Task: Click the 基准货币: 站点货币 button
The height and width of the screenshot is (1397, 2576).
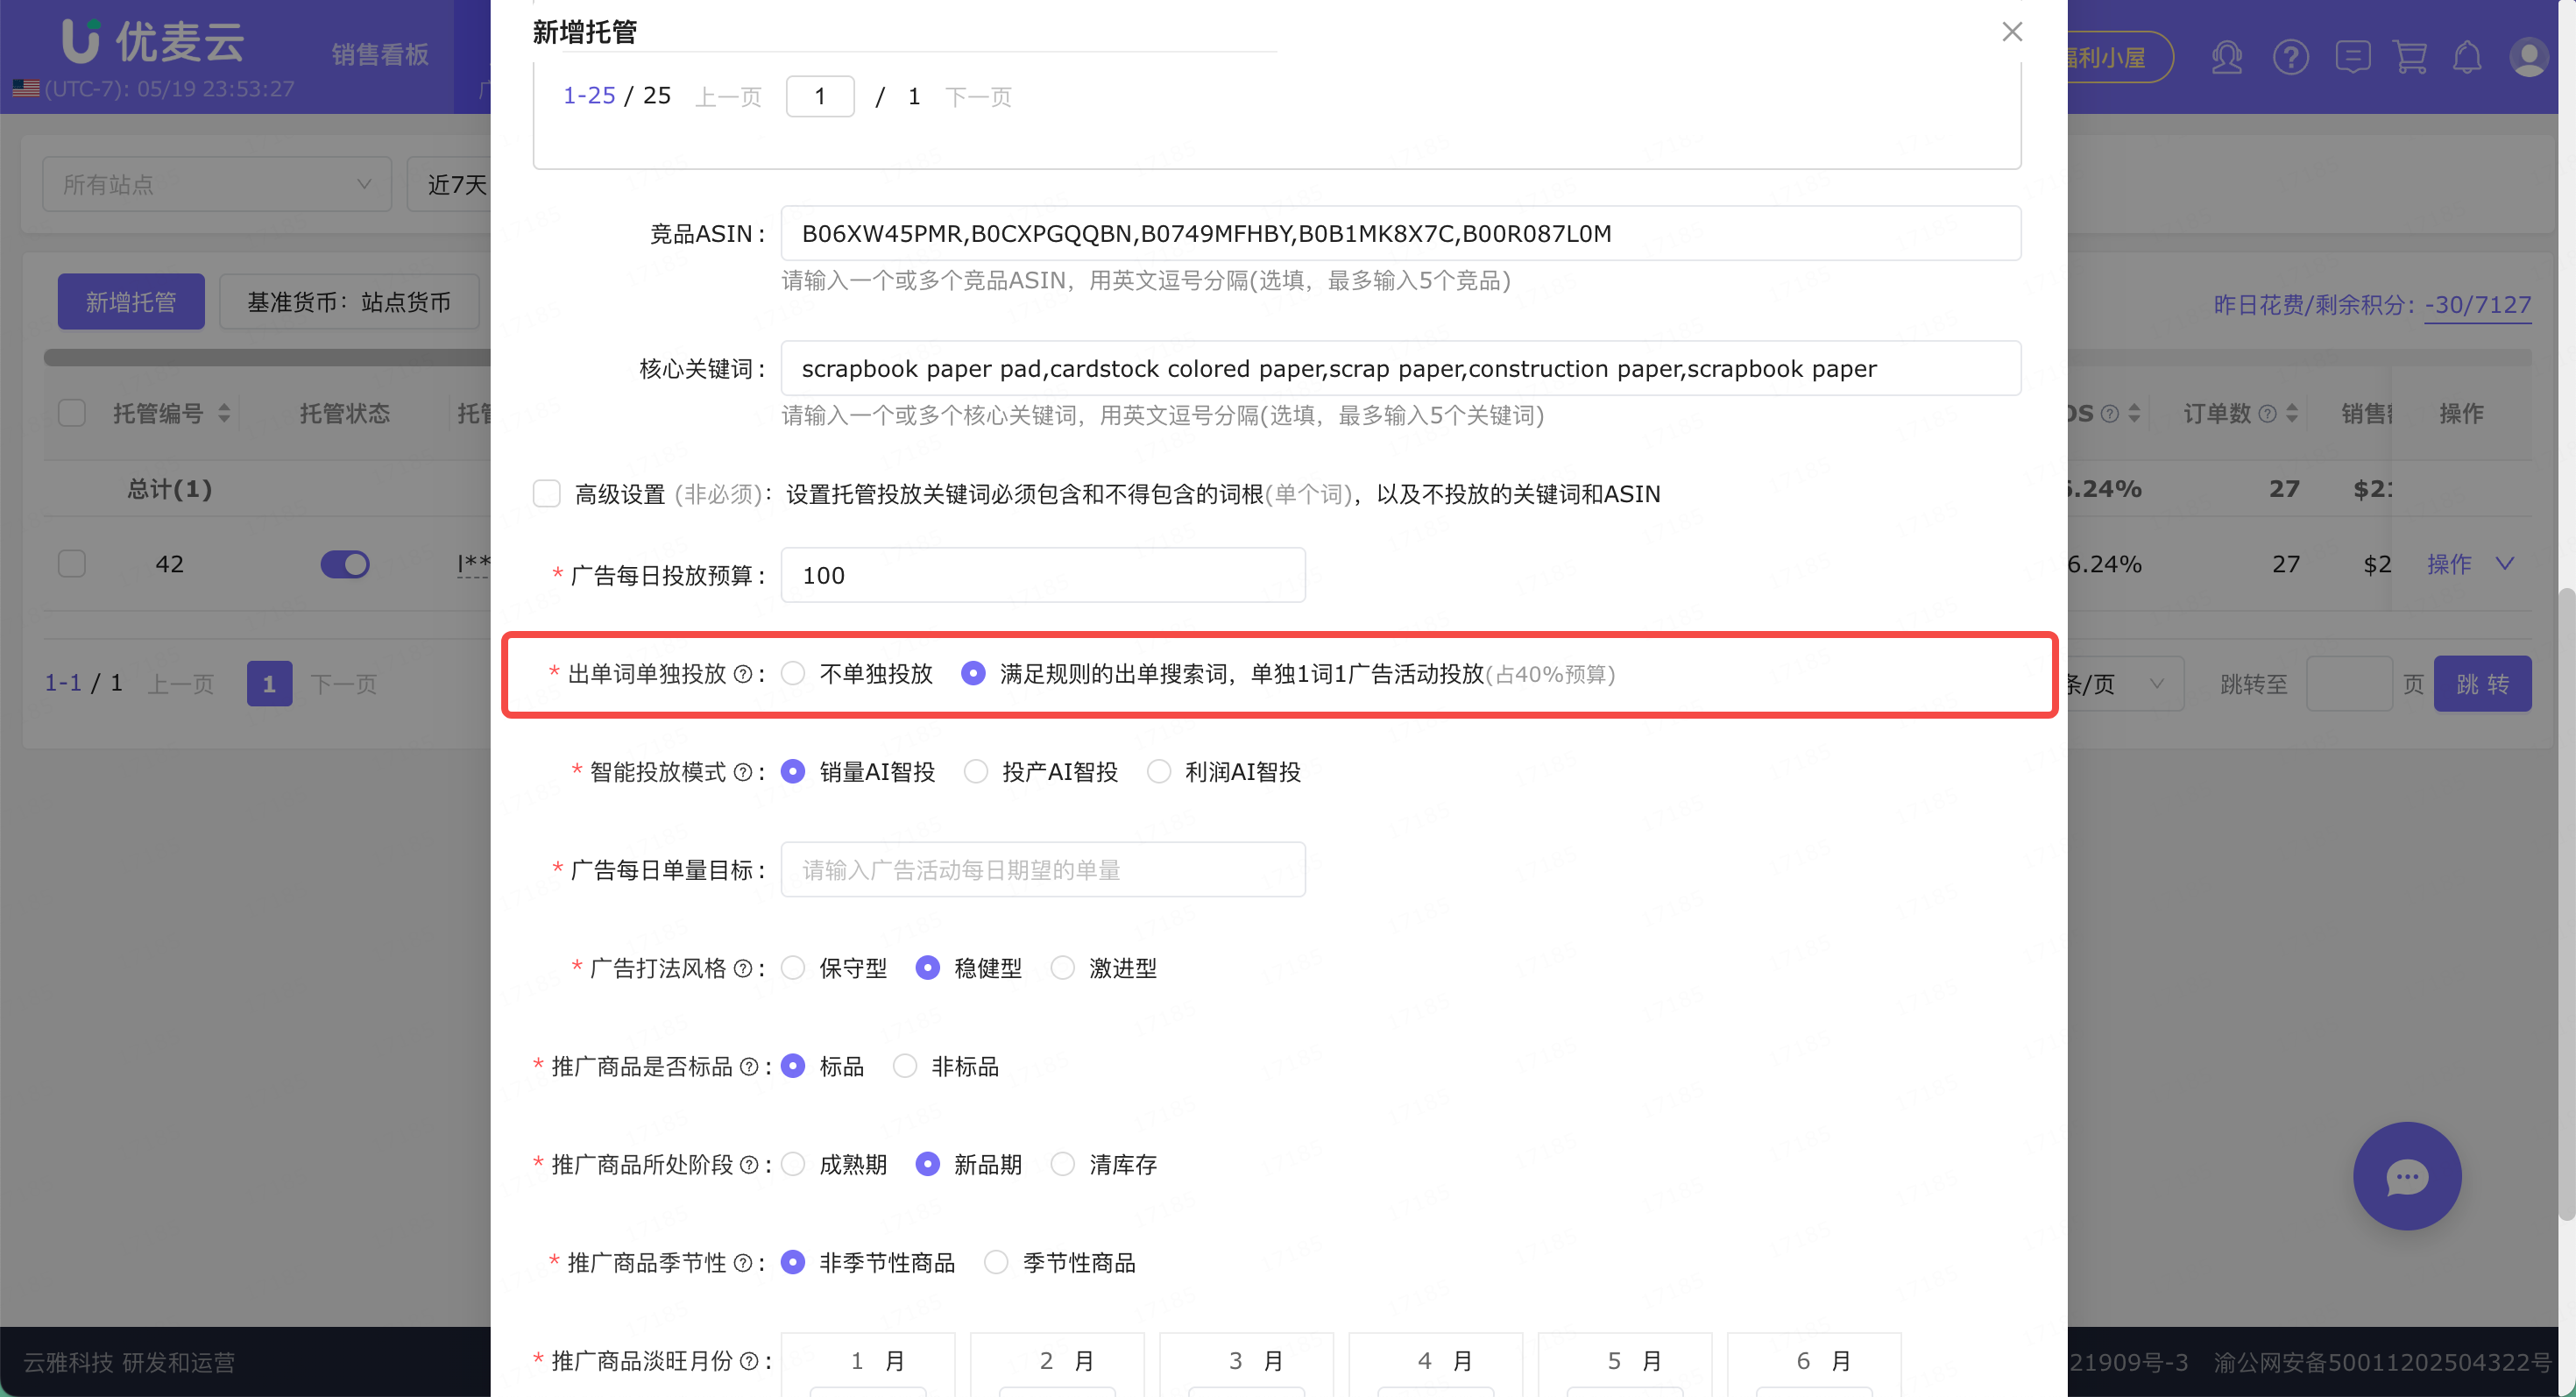Action: pyautogui.click(x=349, y=302)
